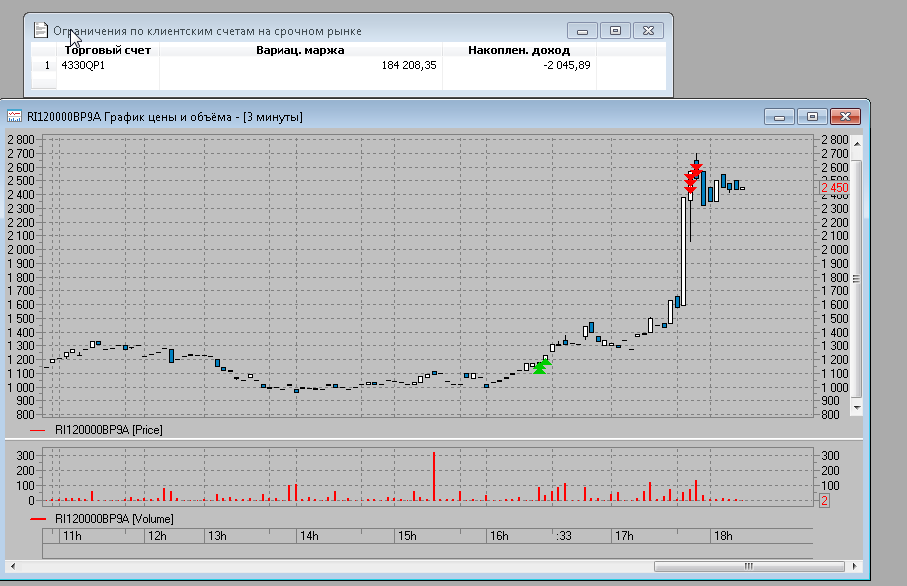The image size is (907, 586).
Task: Click the red Volume legend line marker
Action: point(38,519)
